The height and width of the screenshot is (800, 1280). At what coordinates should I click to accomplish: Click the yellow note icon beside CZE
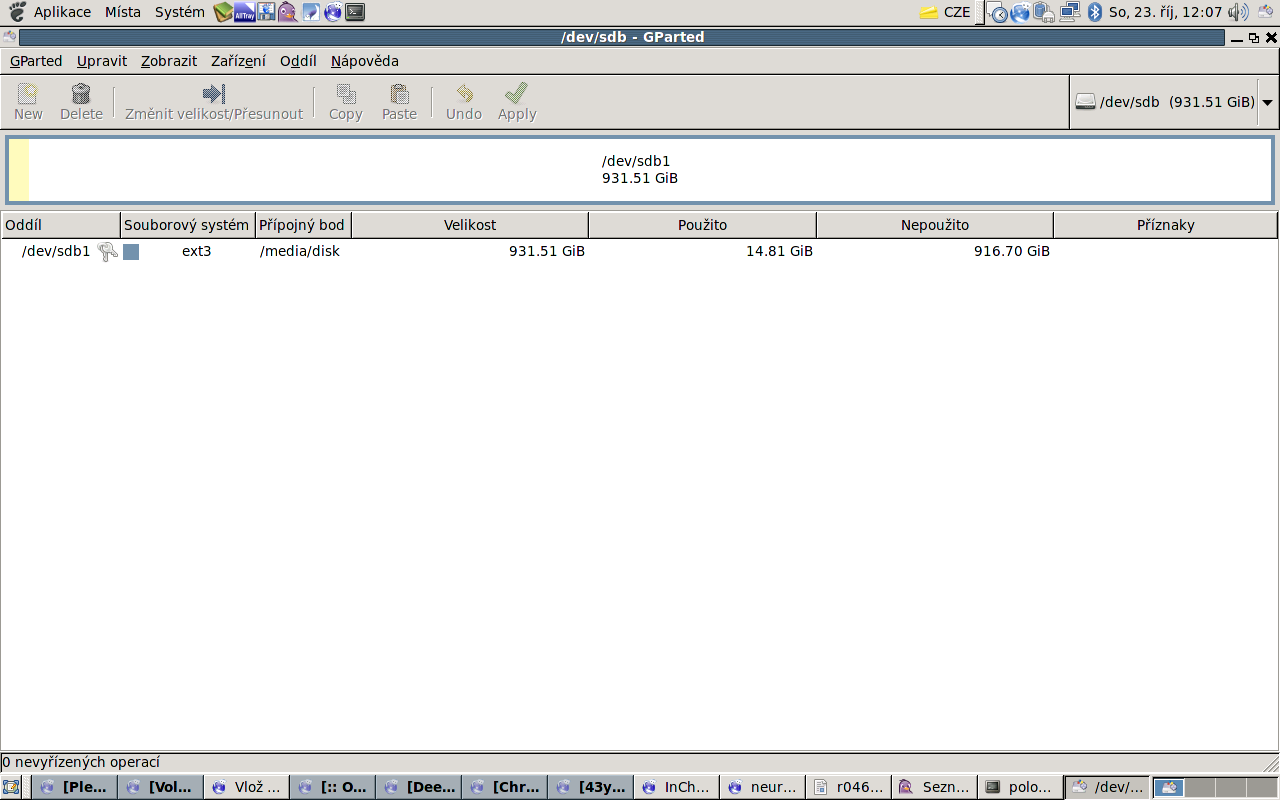929,12
